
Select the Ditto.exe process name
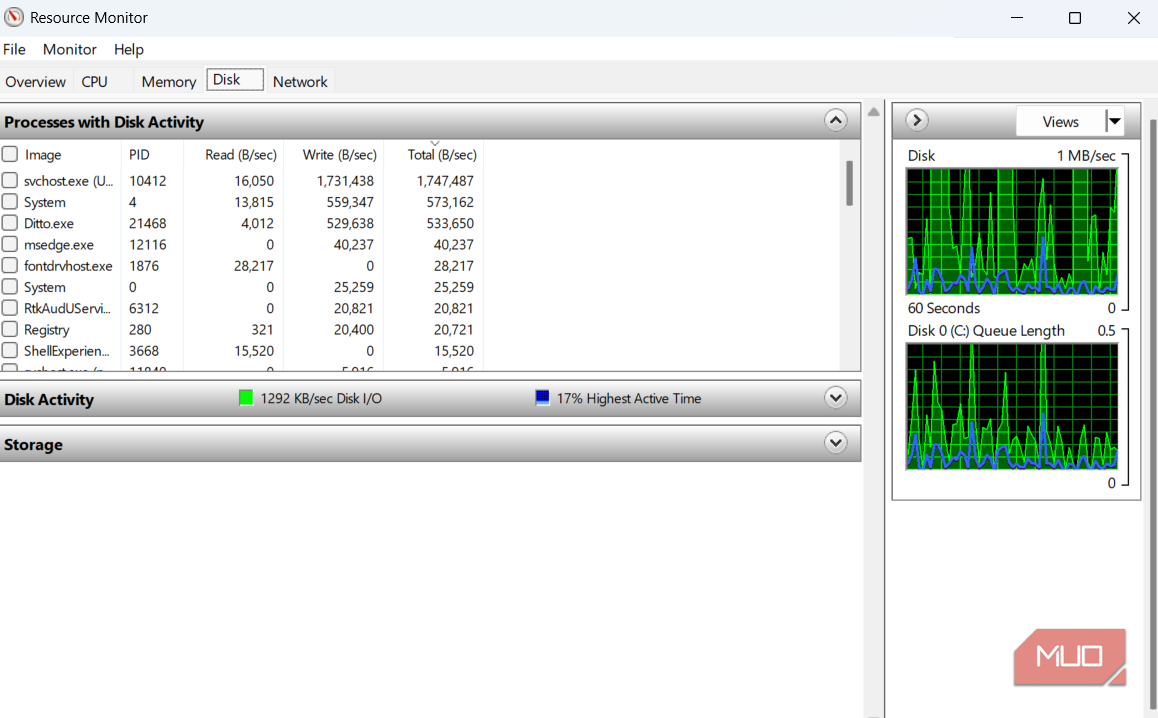49,223
